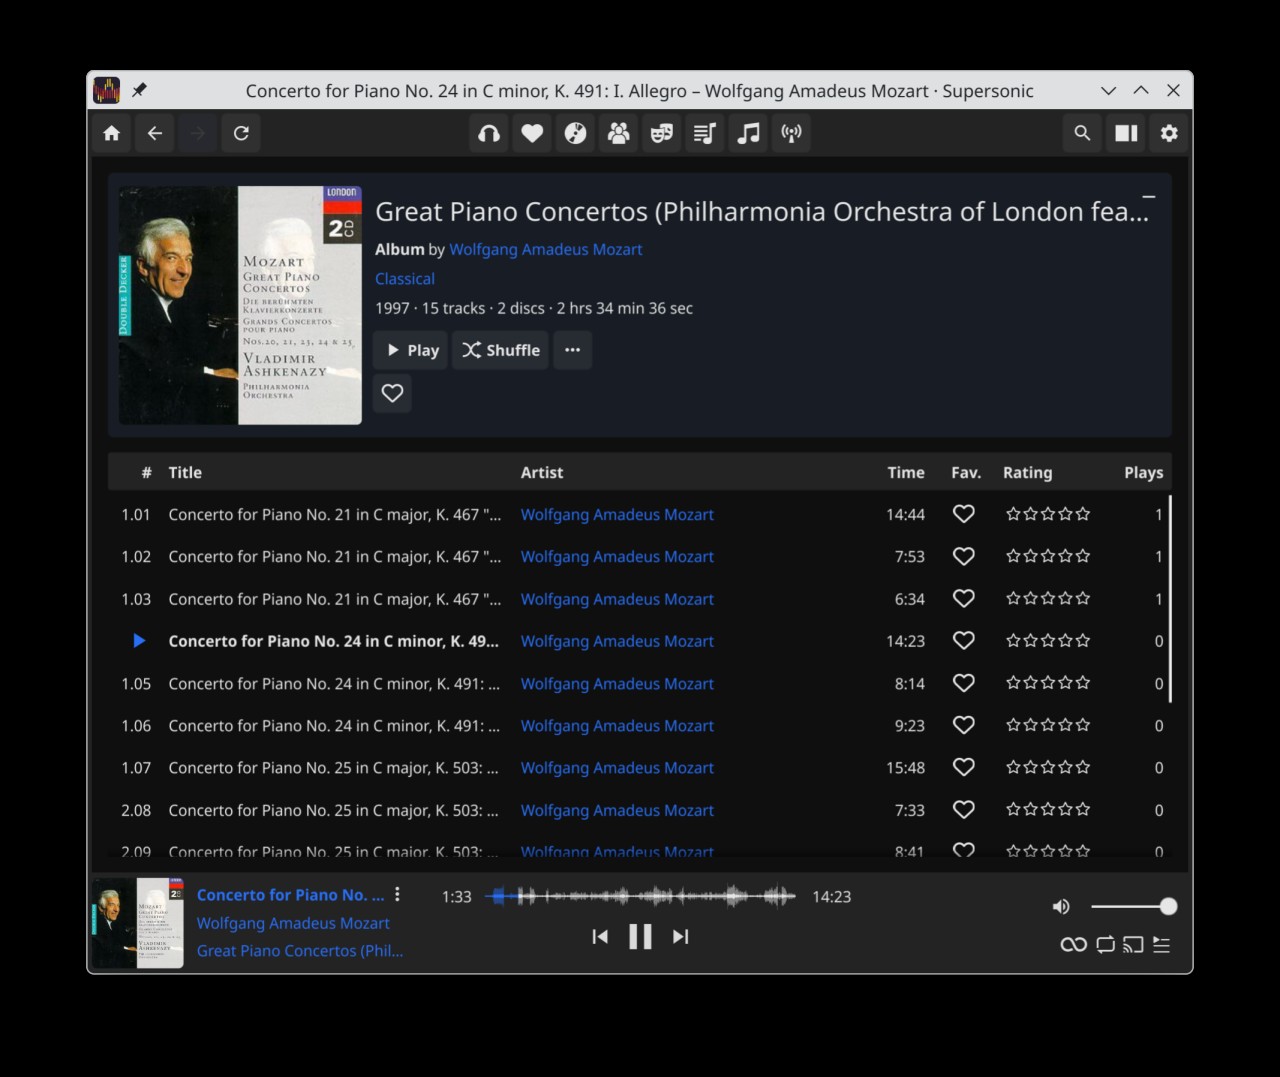This screenshot has width=1280, height=1077.
Task: Mark track 1.05 as favorite
Action: pos(963,683)
